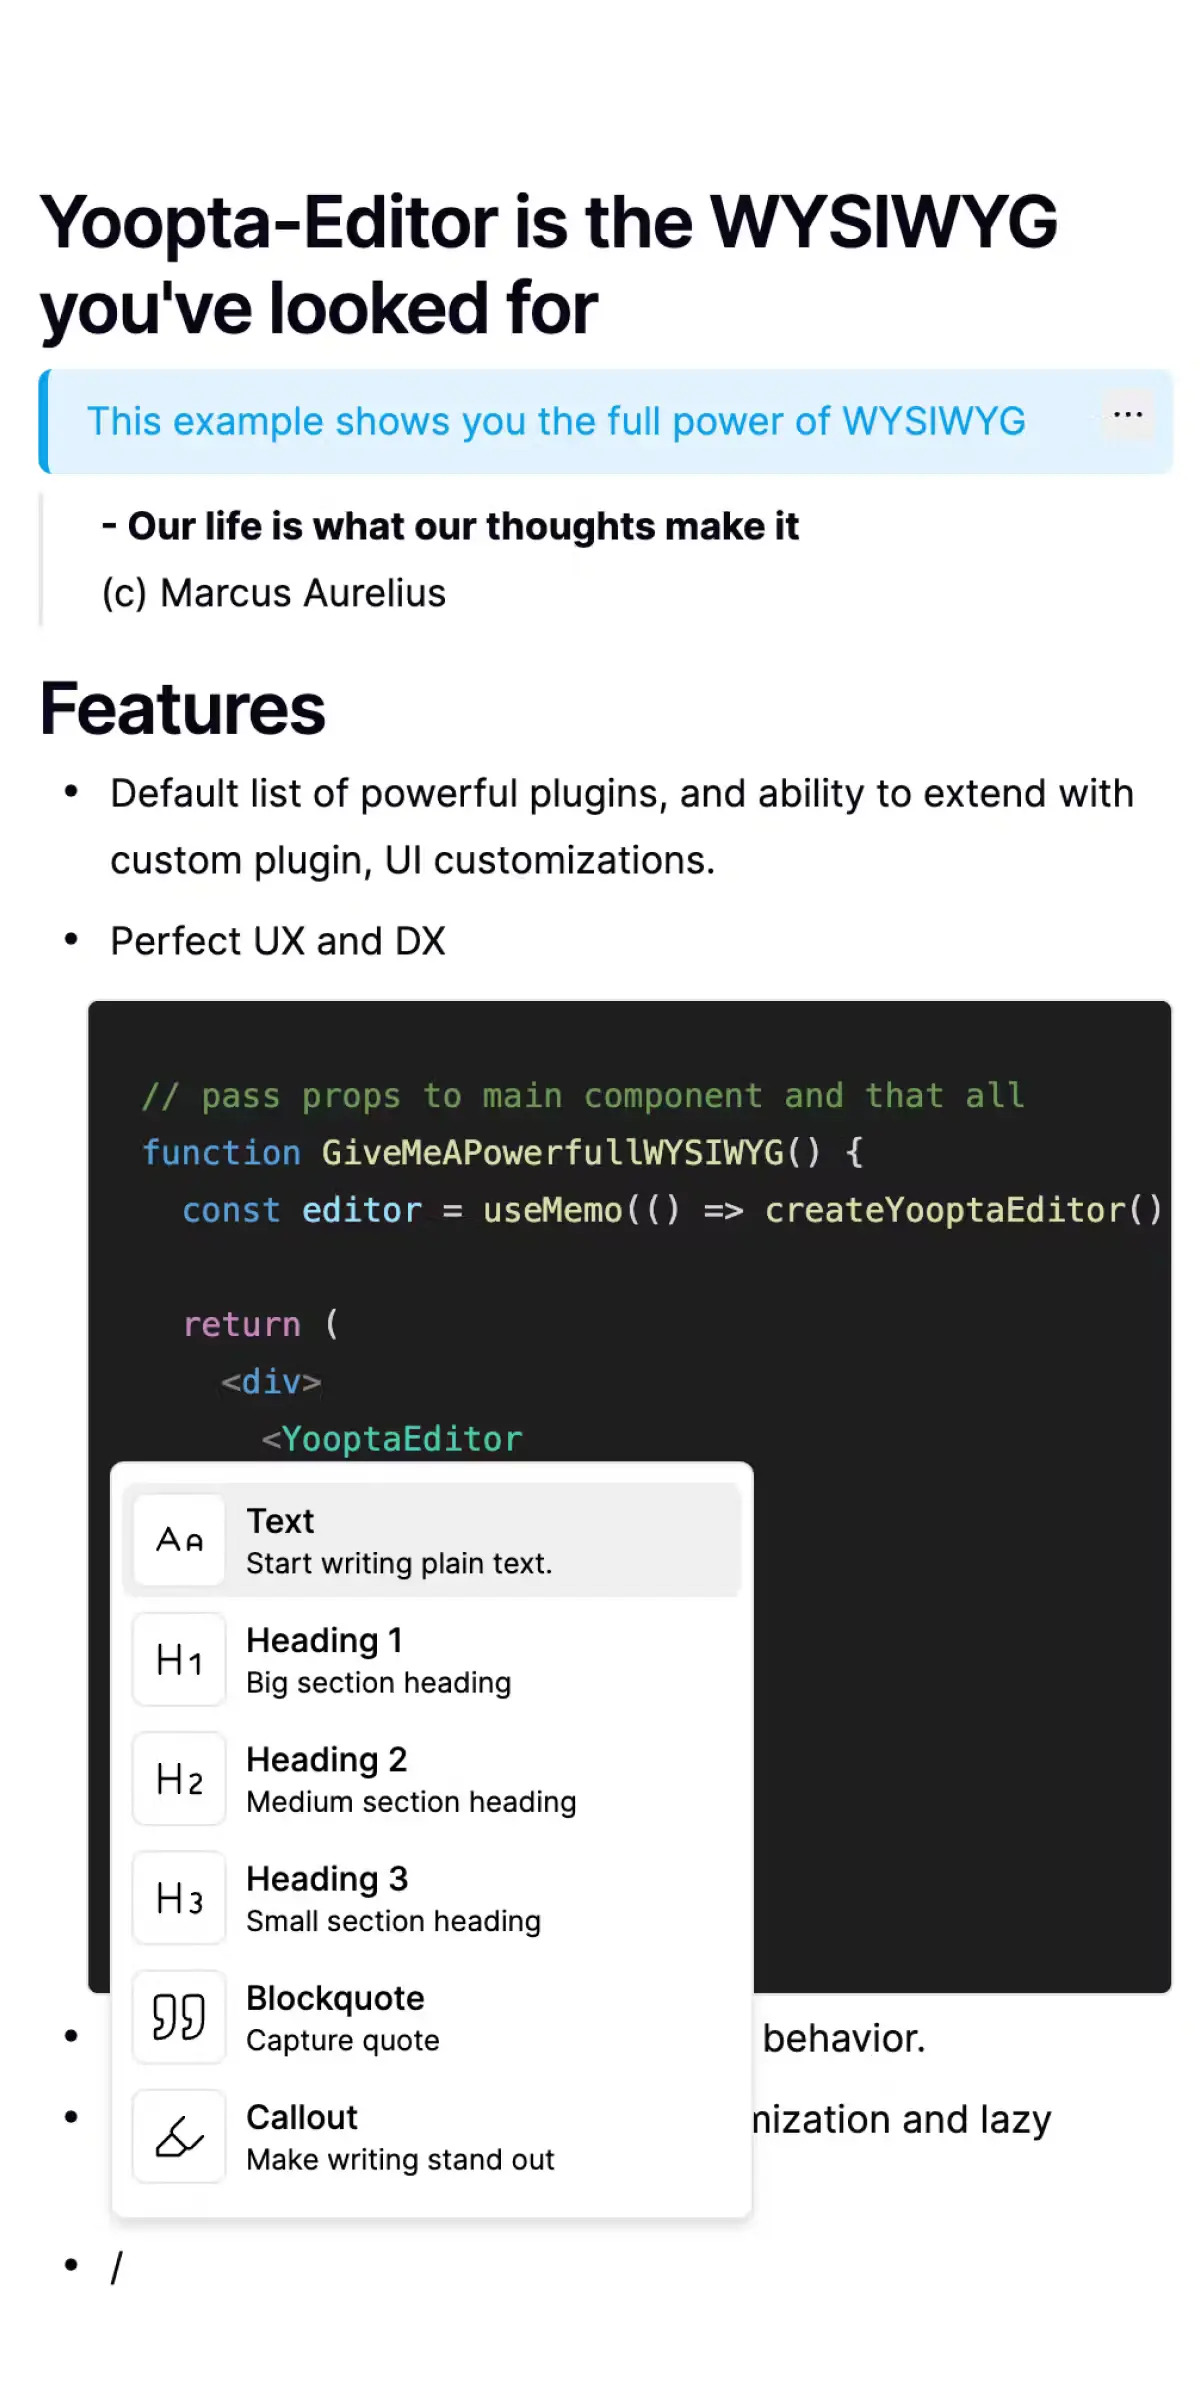Click the H2 heading icon
Viewport: 1200px width, 2400px height.
pyautogui.click(x=179, y=1779)
